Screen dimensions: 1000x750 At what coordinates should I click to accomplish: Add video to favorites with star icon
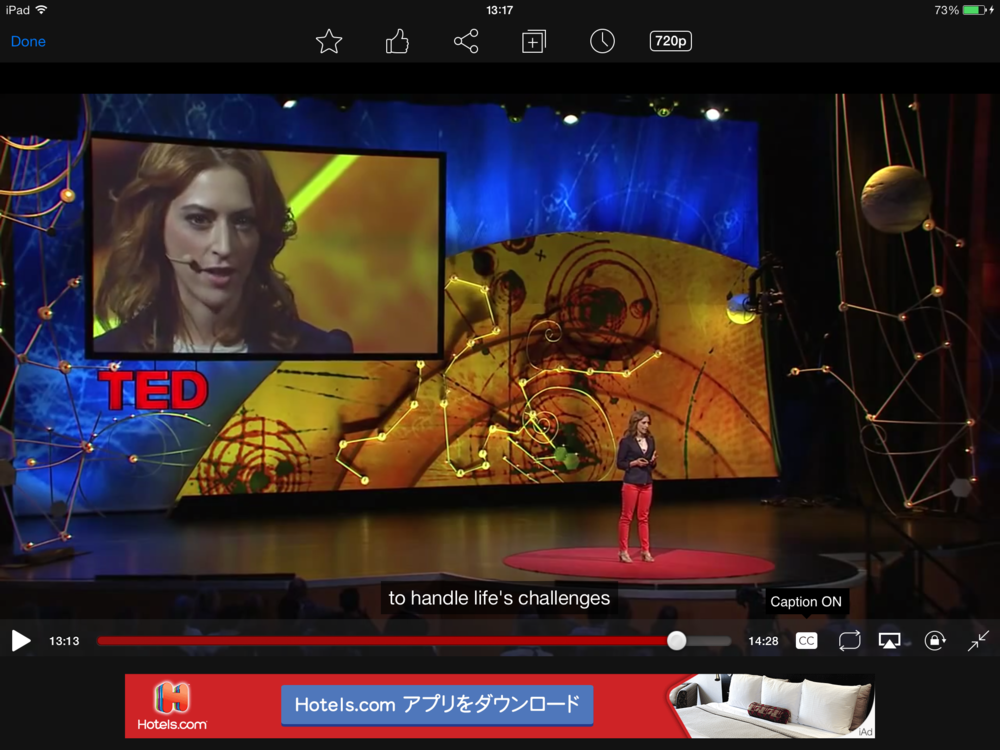click(x=329, y=41)
